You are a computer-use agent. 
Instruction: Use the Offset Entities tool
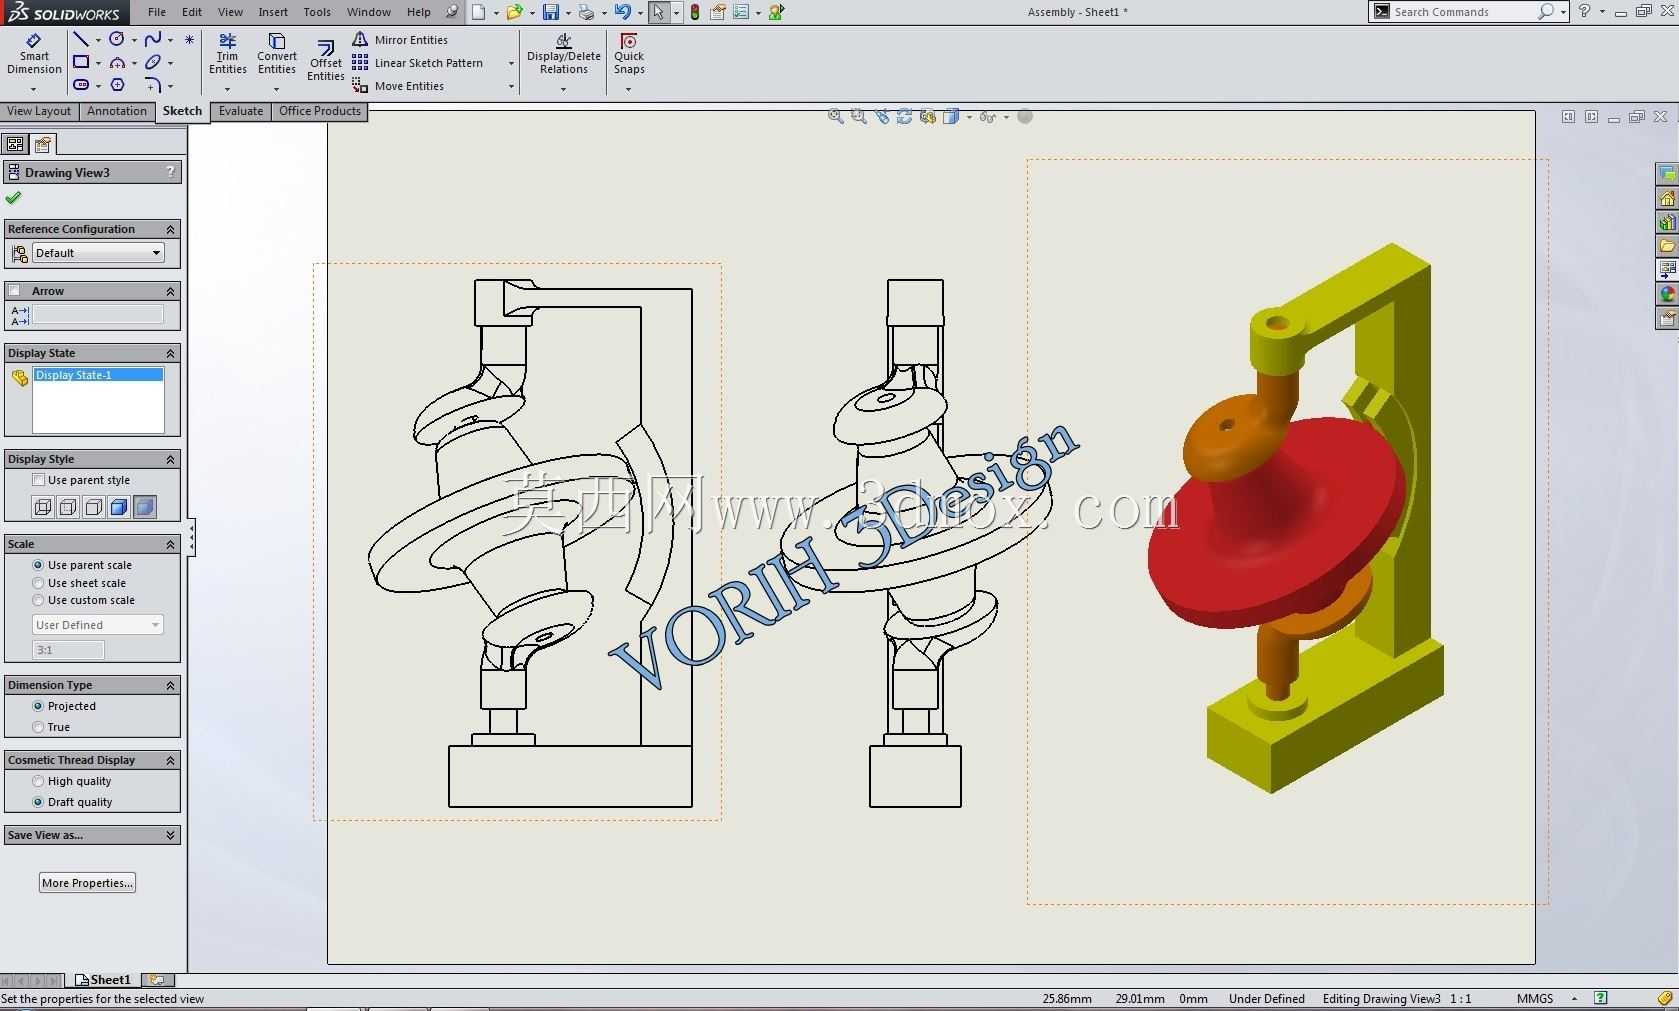click(x=326, y=60)
